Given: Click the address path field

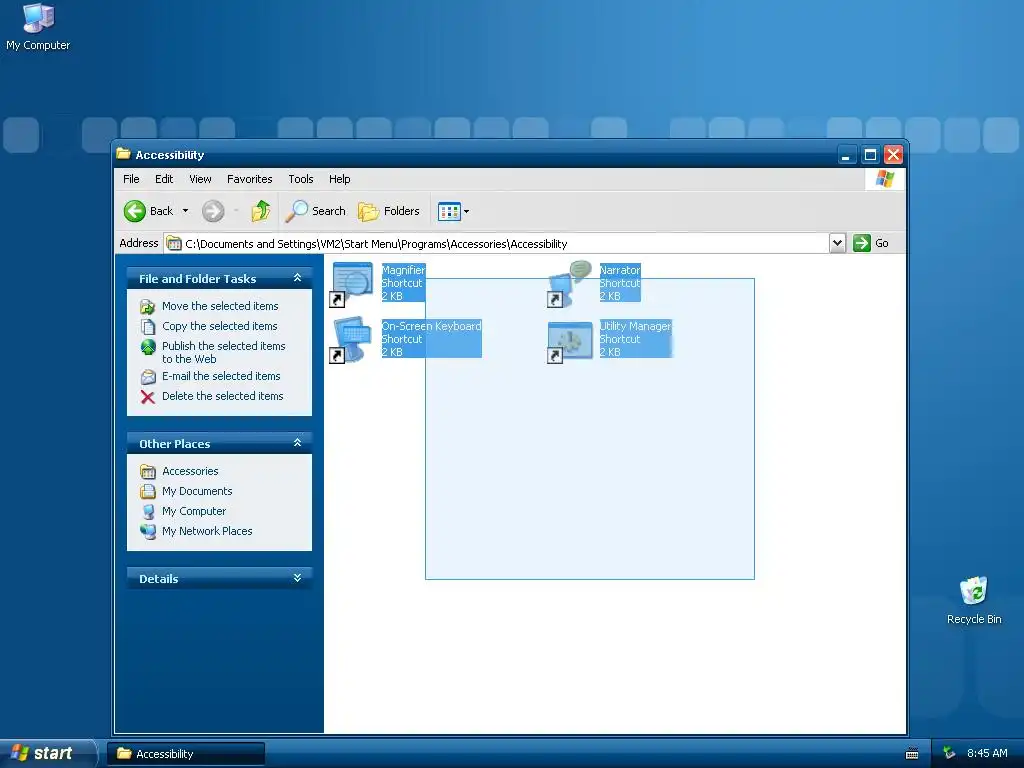Looking at the screenshot, I should click(496, 244).
